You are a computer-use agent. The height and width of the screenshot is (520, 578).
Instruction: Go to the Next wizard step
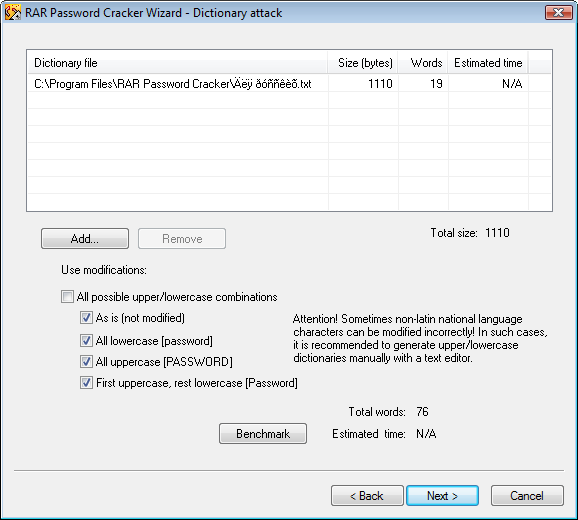coord(442,495)
